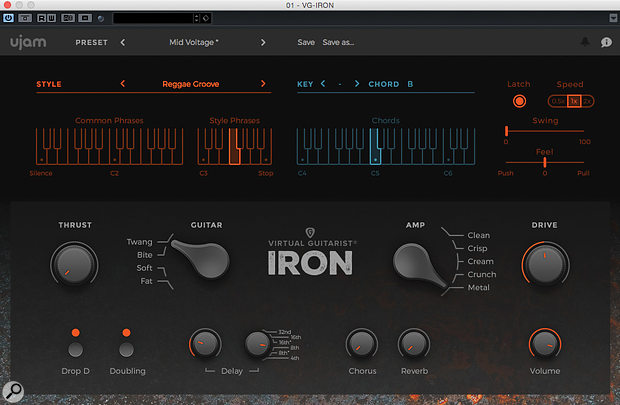620x405 pixels.
Task: Click the small round knob in host toolbar
Action: click(101, 18)
